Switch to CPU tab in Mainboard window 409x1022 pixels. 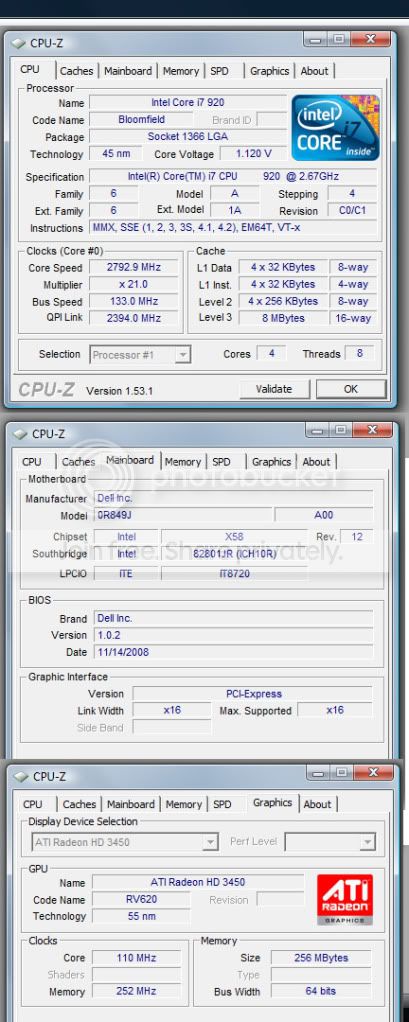coord(31,461)
